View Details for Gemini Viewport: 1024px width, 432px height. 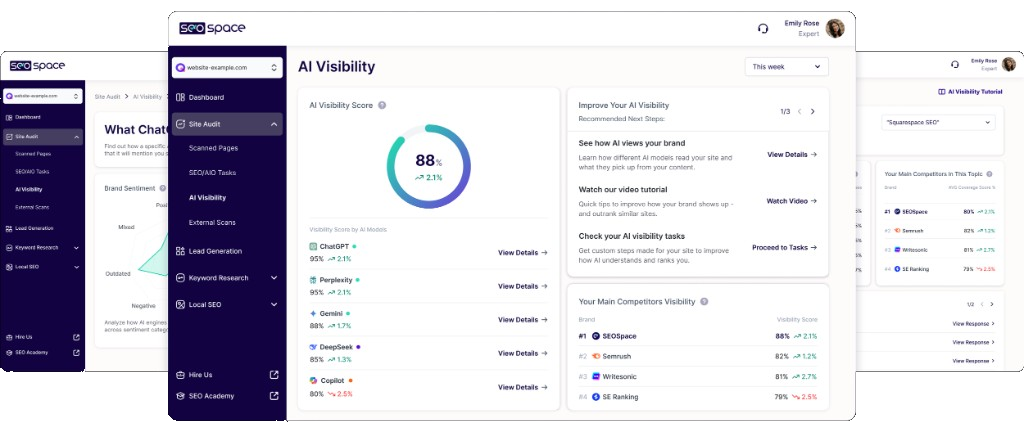pos(522,320)
